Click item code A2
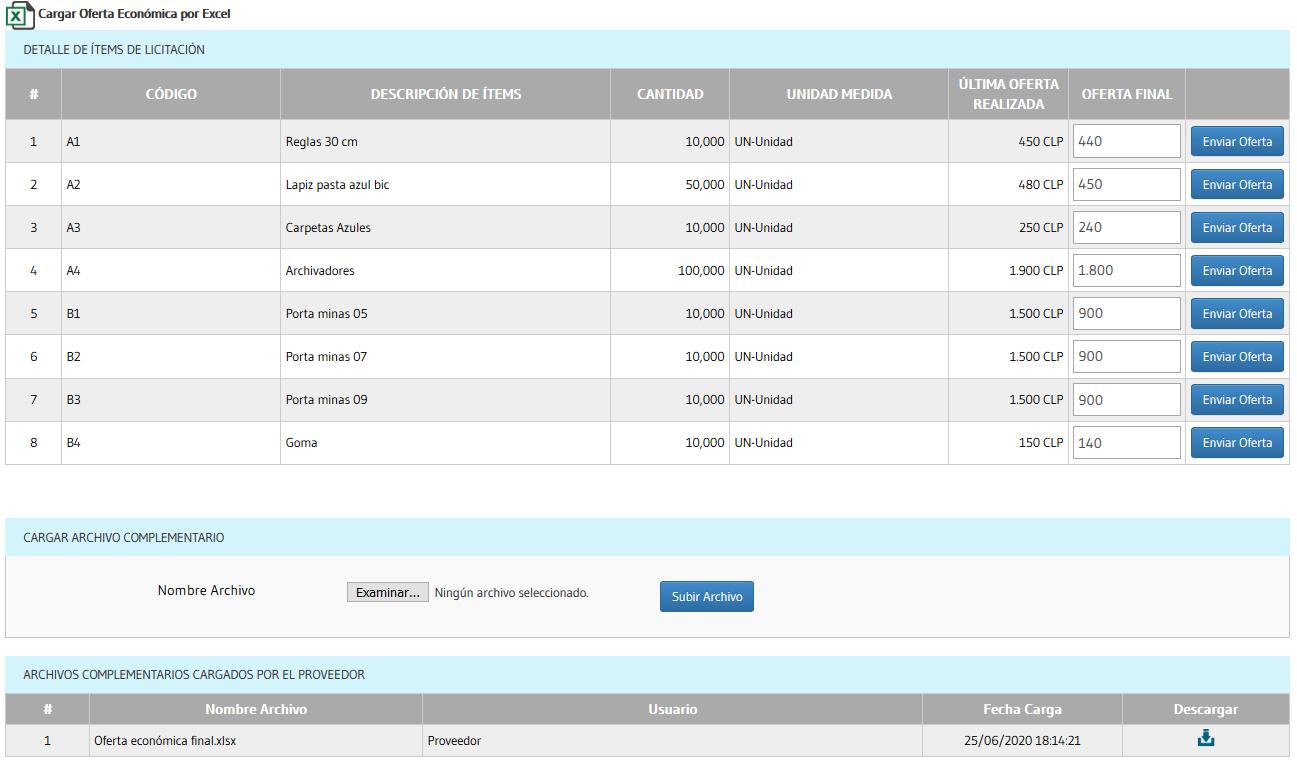1297x765 pixels. tap(74, 185)
